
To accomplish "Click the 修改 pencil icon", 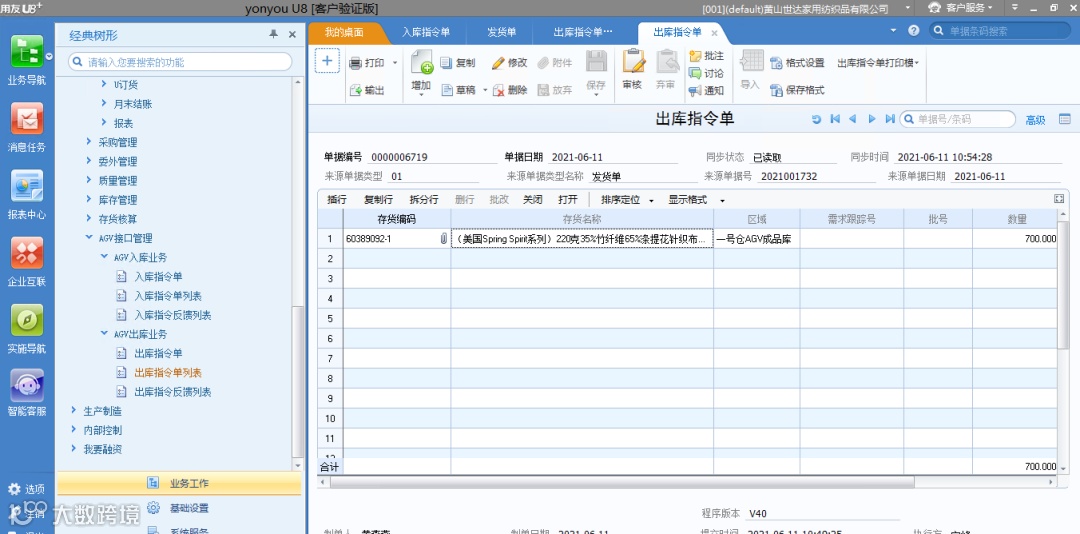I will (x=498, y=63).
